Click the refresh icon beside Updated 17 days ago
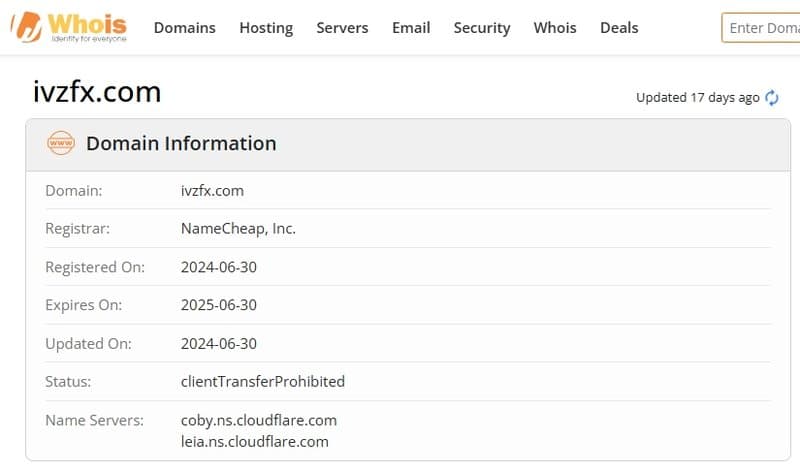Image resolution: width=800 pixels, height=471 pixels. coord(772,98)
